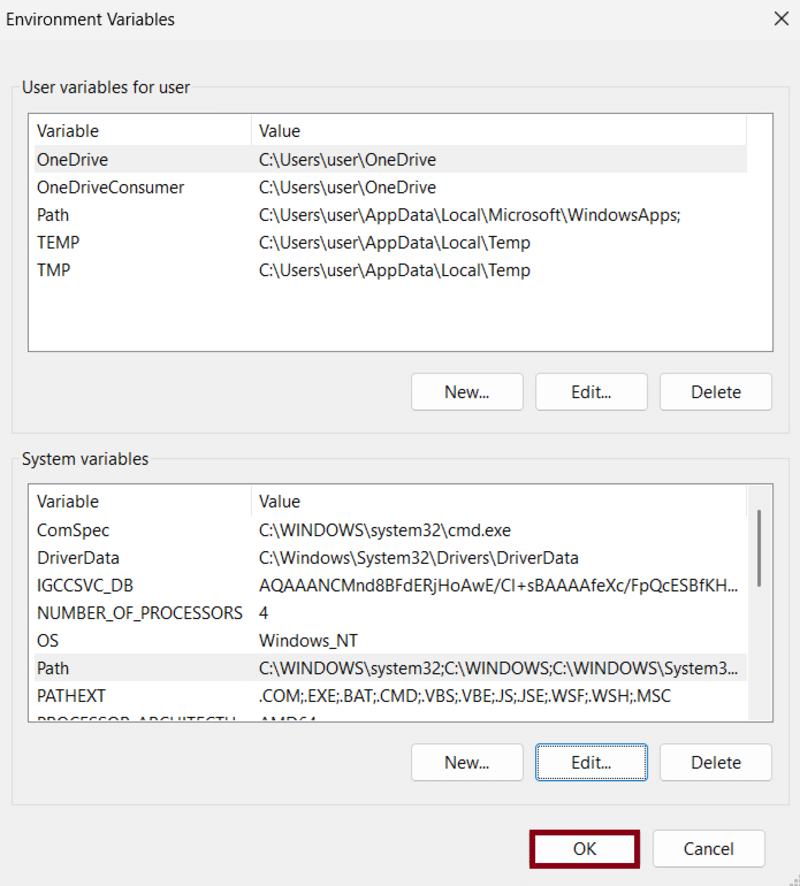This screenshot has height=886, width=800.
Task: Close the Environment Variables dialog
Action: pyautogui.click(x=780, y=18)
